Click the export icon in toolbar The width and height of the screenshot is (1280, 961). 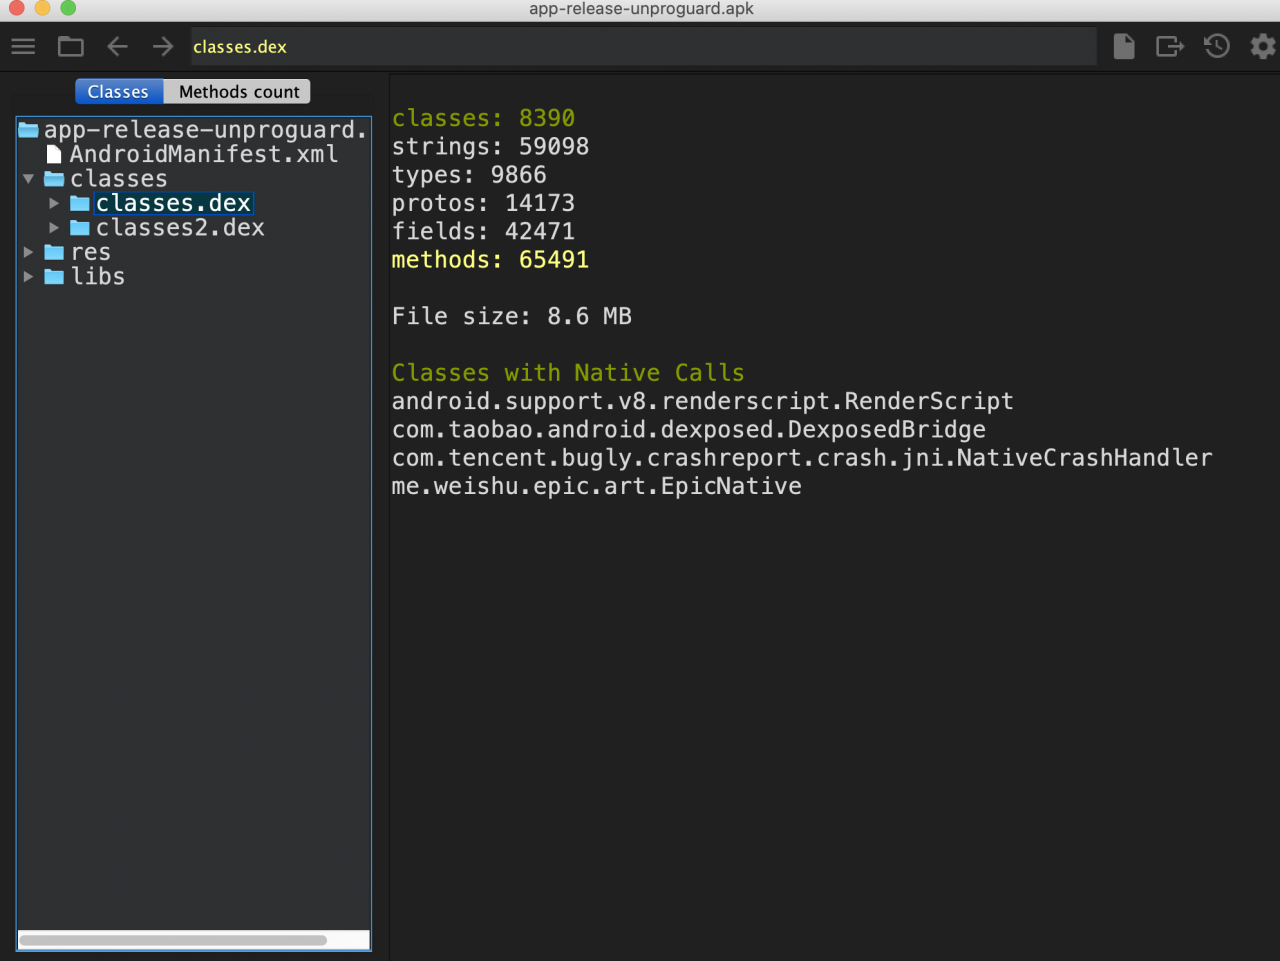pyautogui.click(x=1170, y=47)
